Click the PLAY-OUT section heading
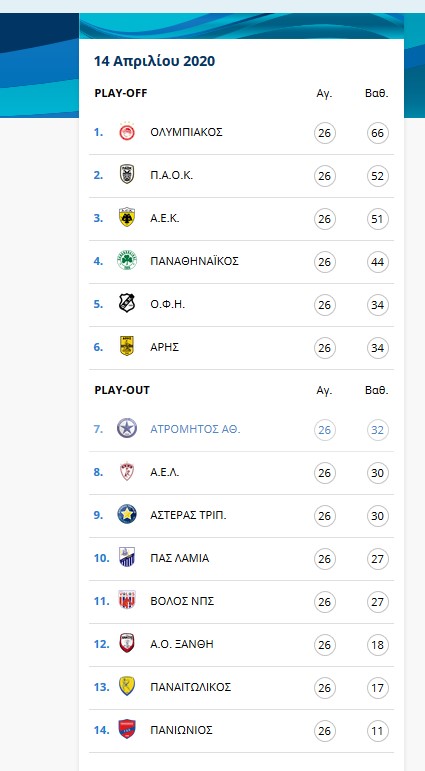The width and height of the screenshot is (425, 771). point(122,390)
